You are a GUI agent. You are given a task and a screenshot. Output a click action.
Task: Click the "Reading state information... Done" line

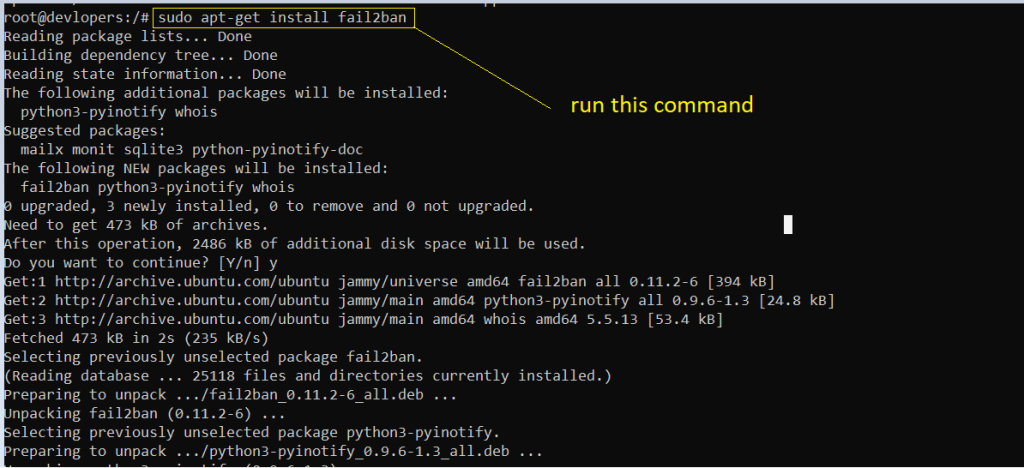tap(144, 74)
